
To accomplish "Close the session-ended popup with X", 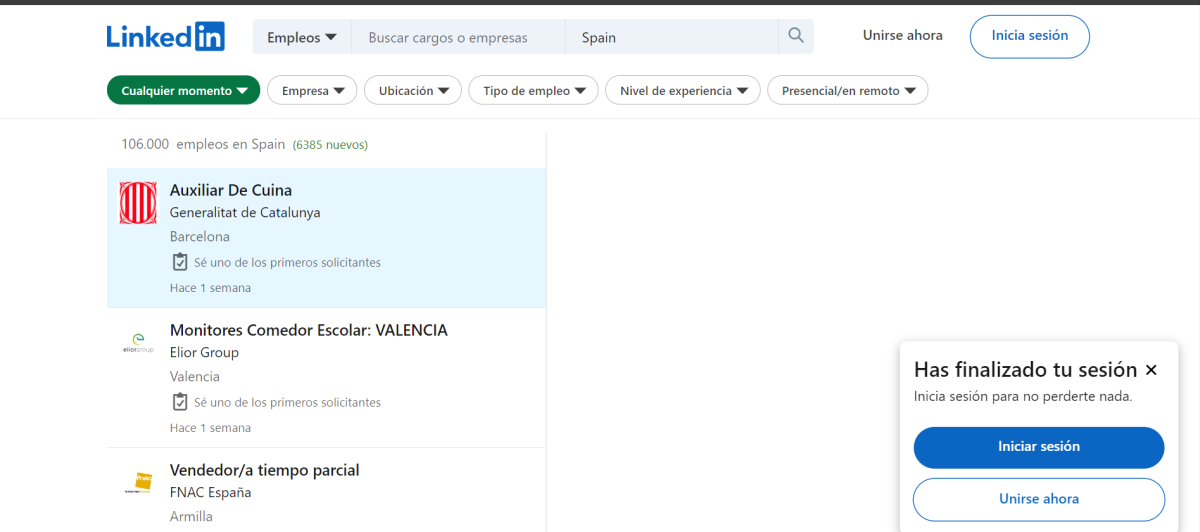I will 1151,370.
